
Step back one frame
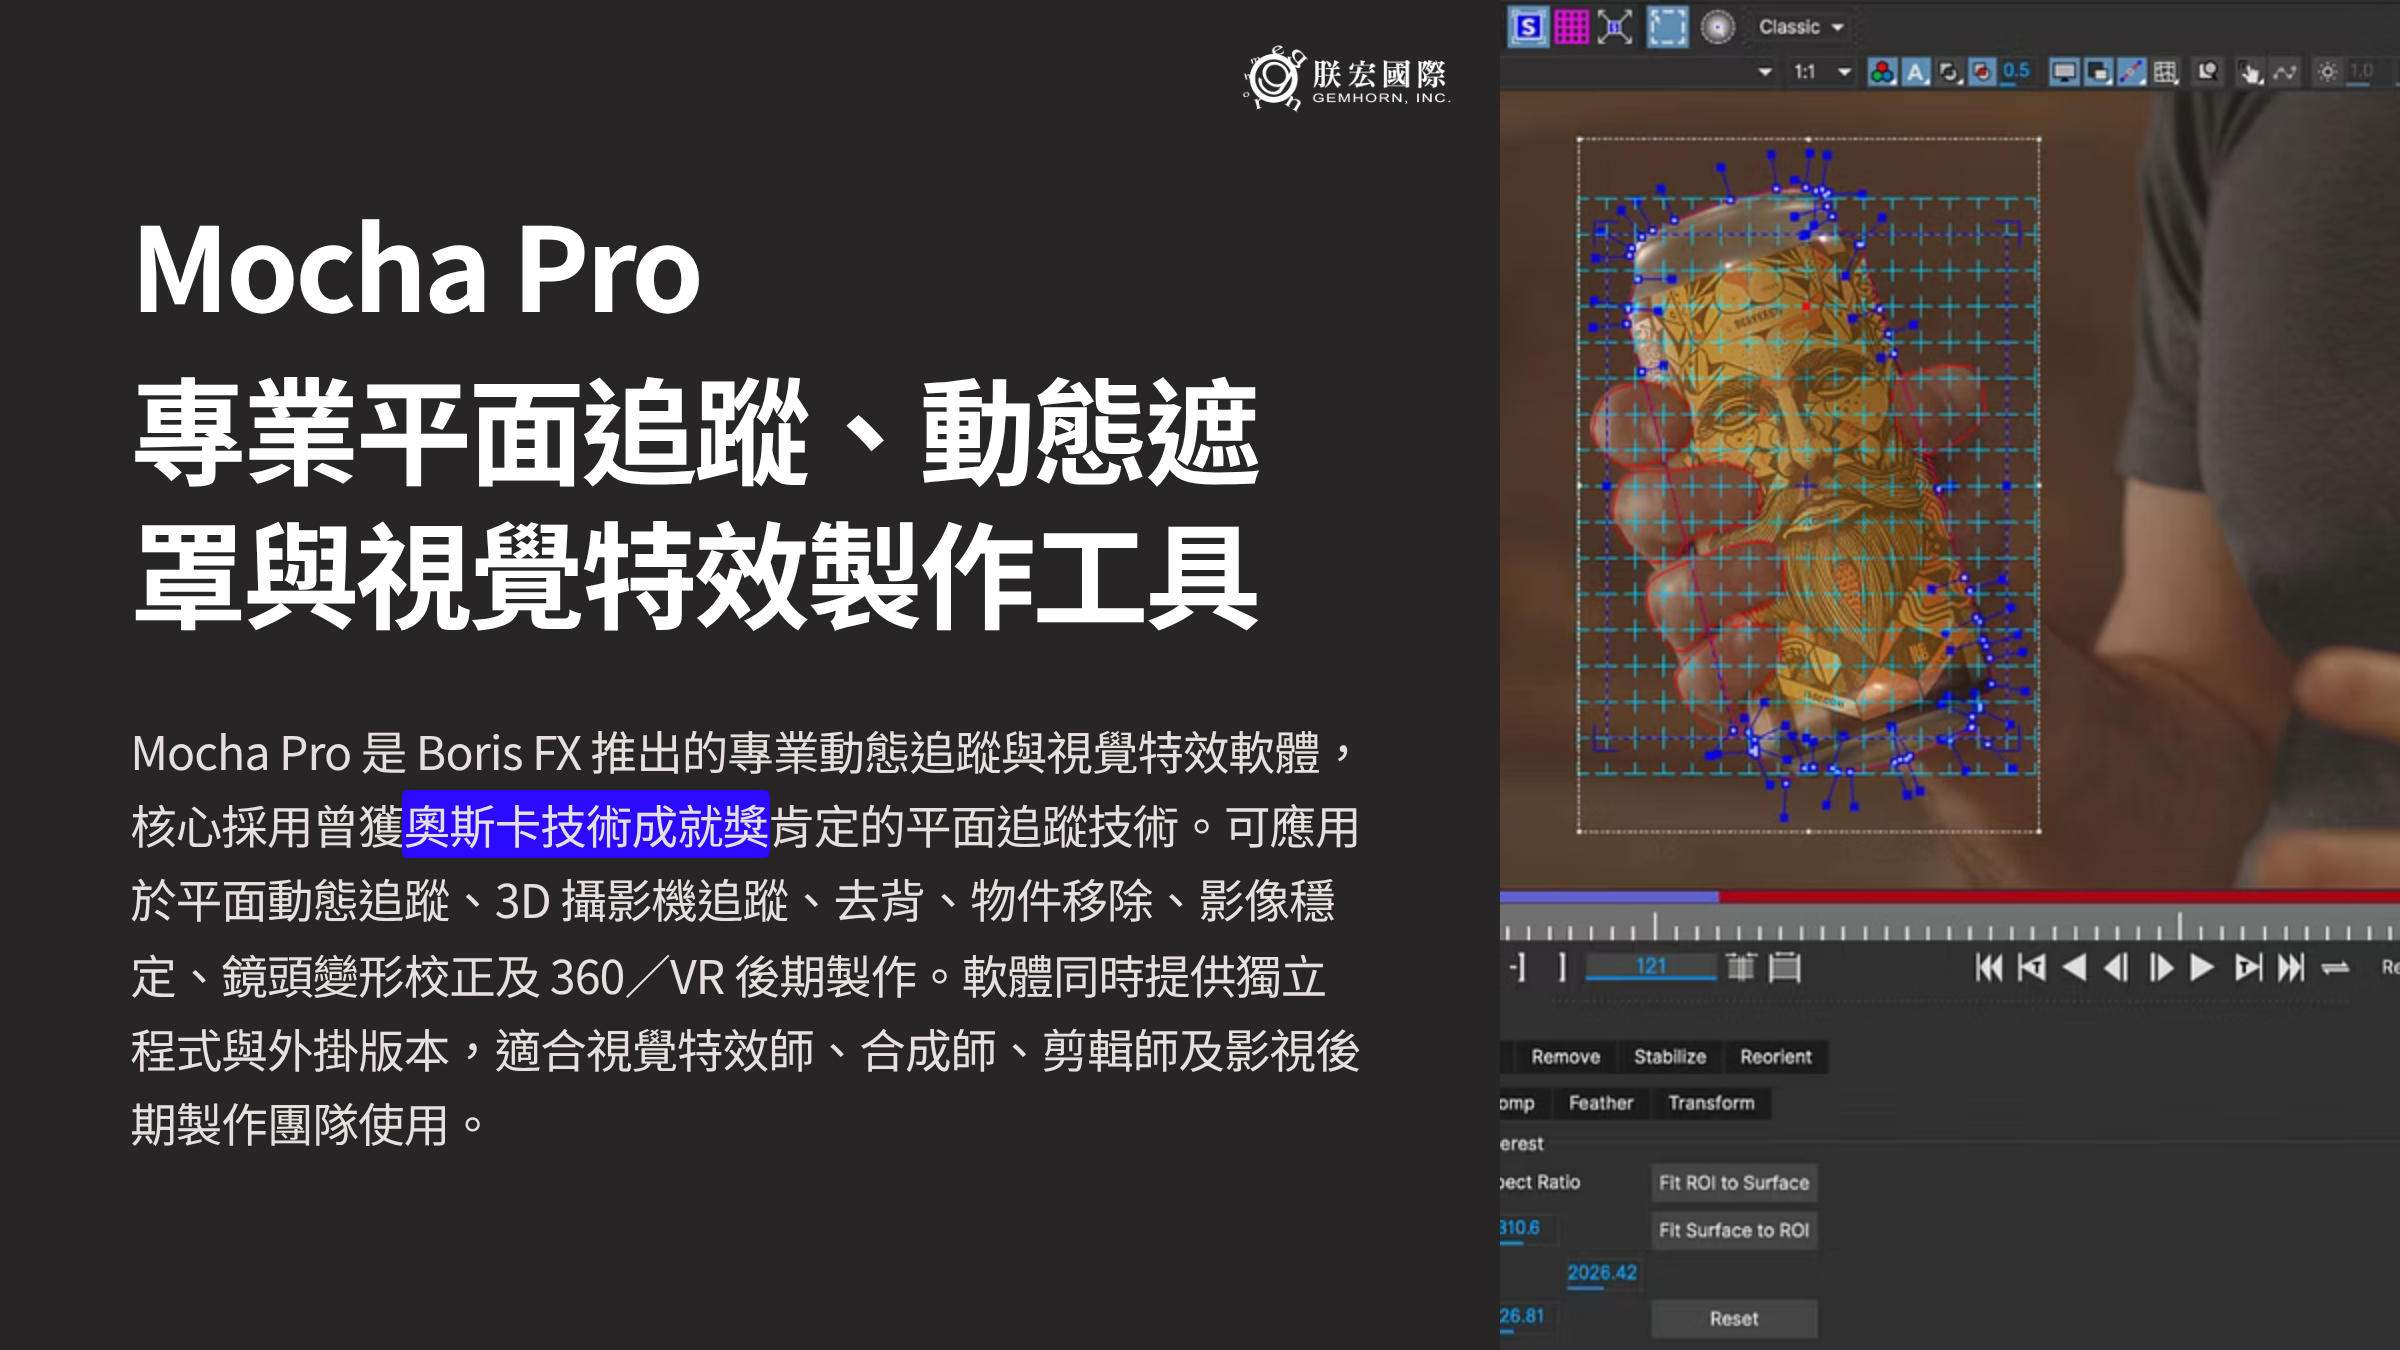coord(2117,967)
